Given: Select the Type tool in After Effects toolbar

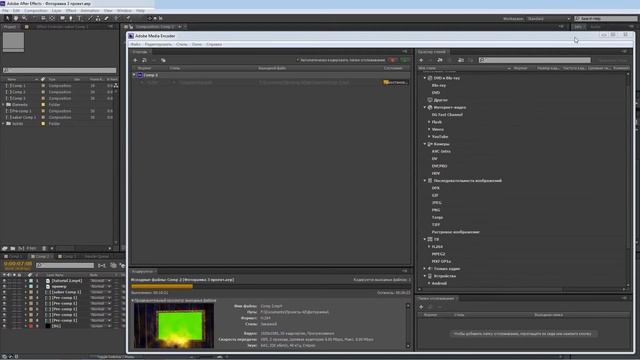Looking at the screenshot, I should 80,18.
